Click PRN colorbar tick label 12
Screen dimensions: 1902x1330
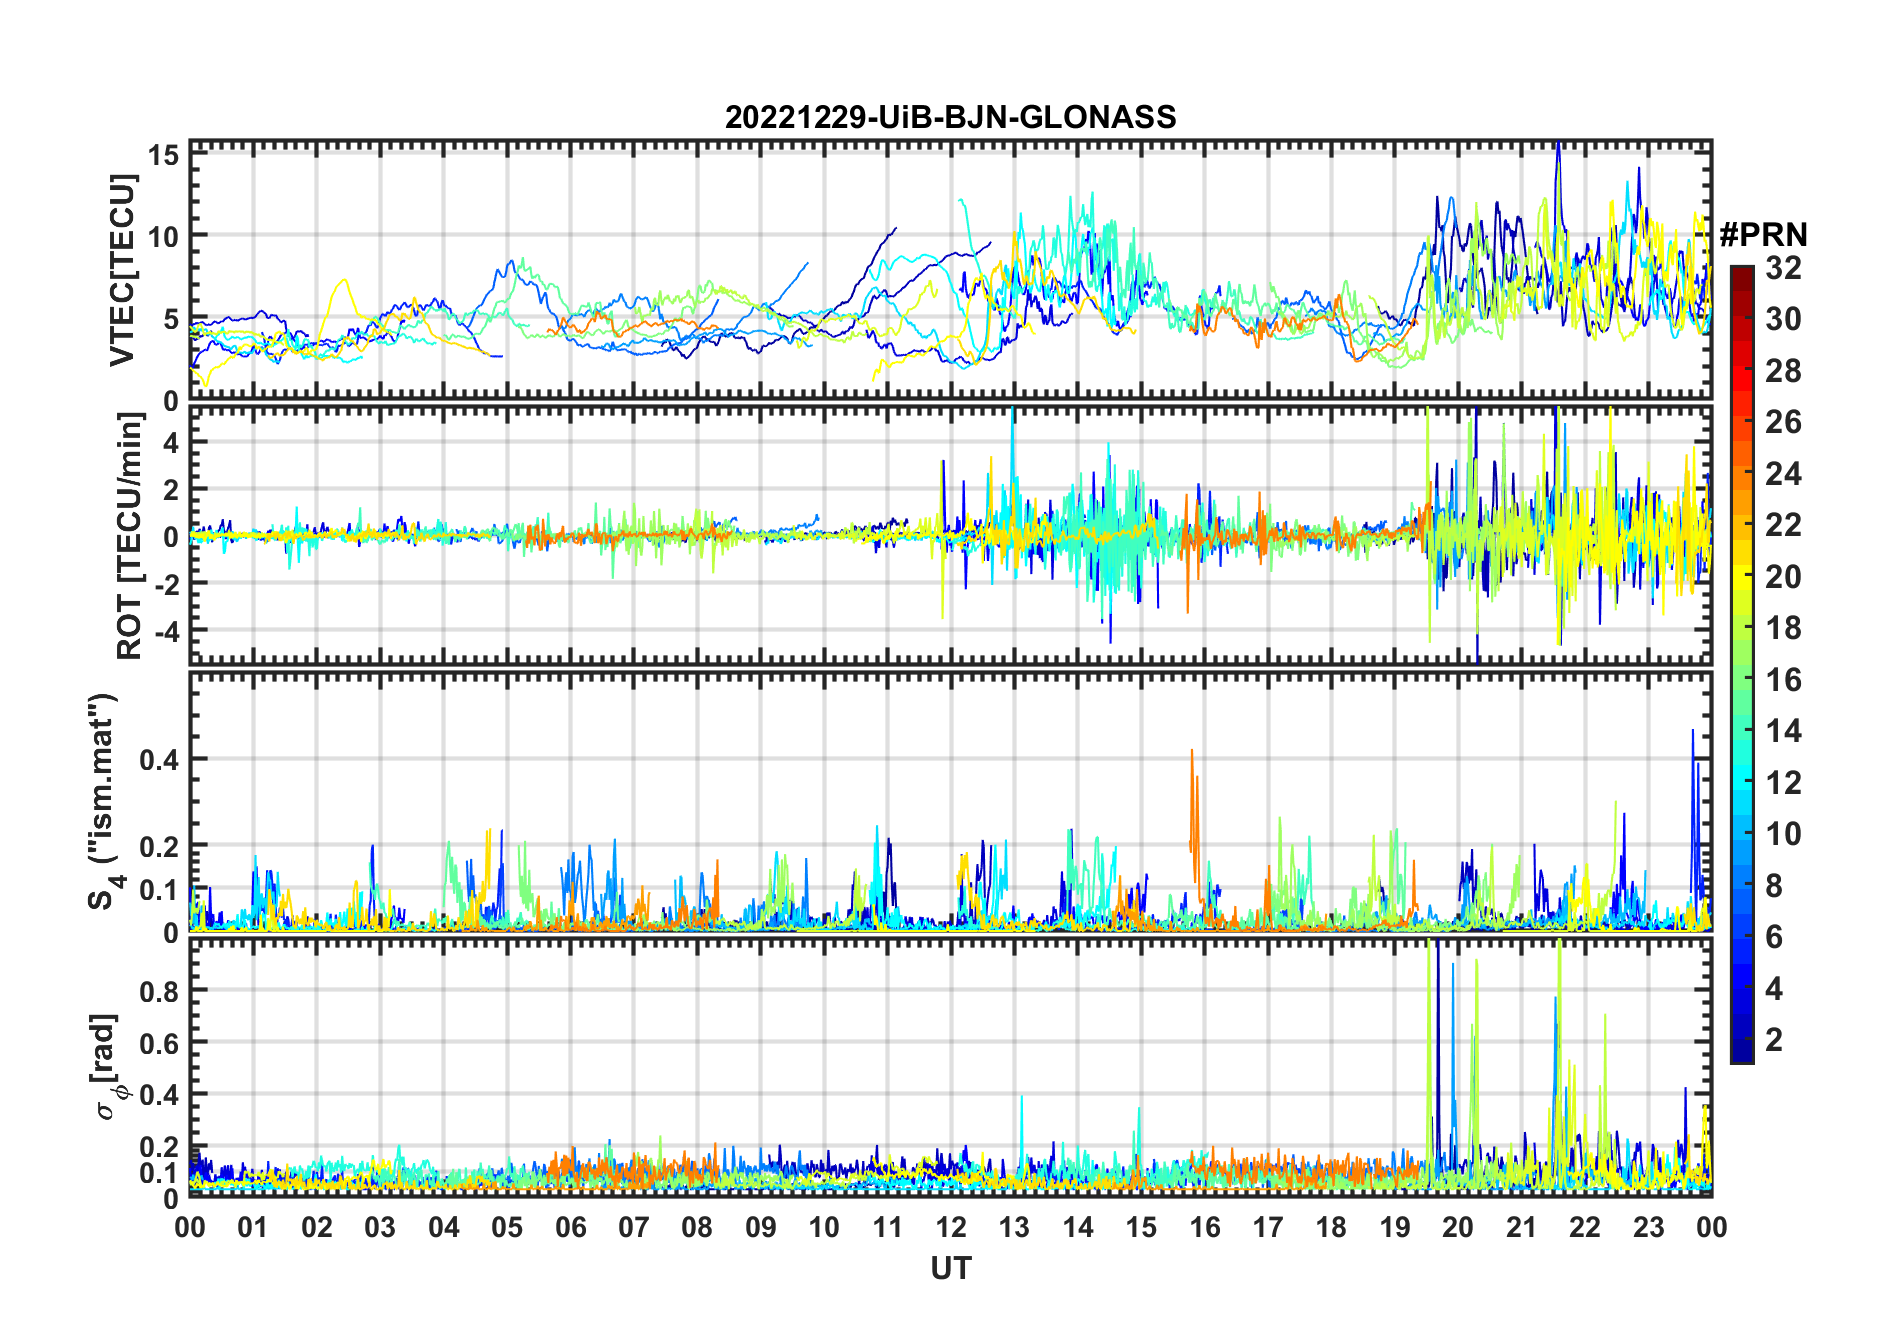coord(1783,782)
